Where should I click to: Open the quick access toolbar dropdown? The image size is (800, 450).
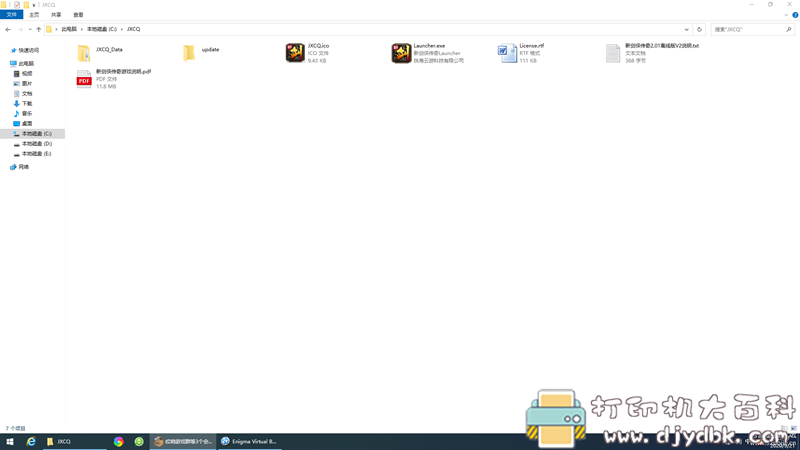(x=34, y=5)
